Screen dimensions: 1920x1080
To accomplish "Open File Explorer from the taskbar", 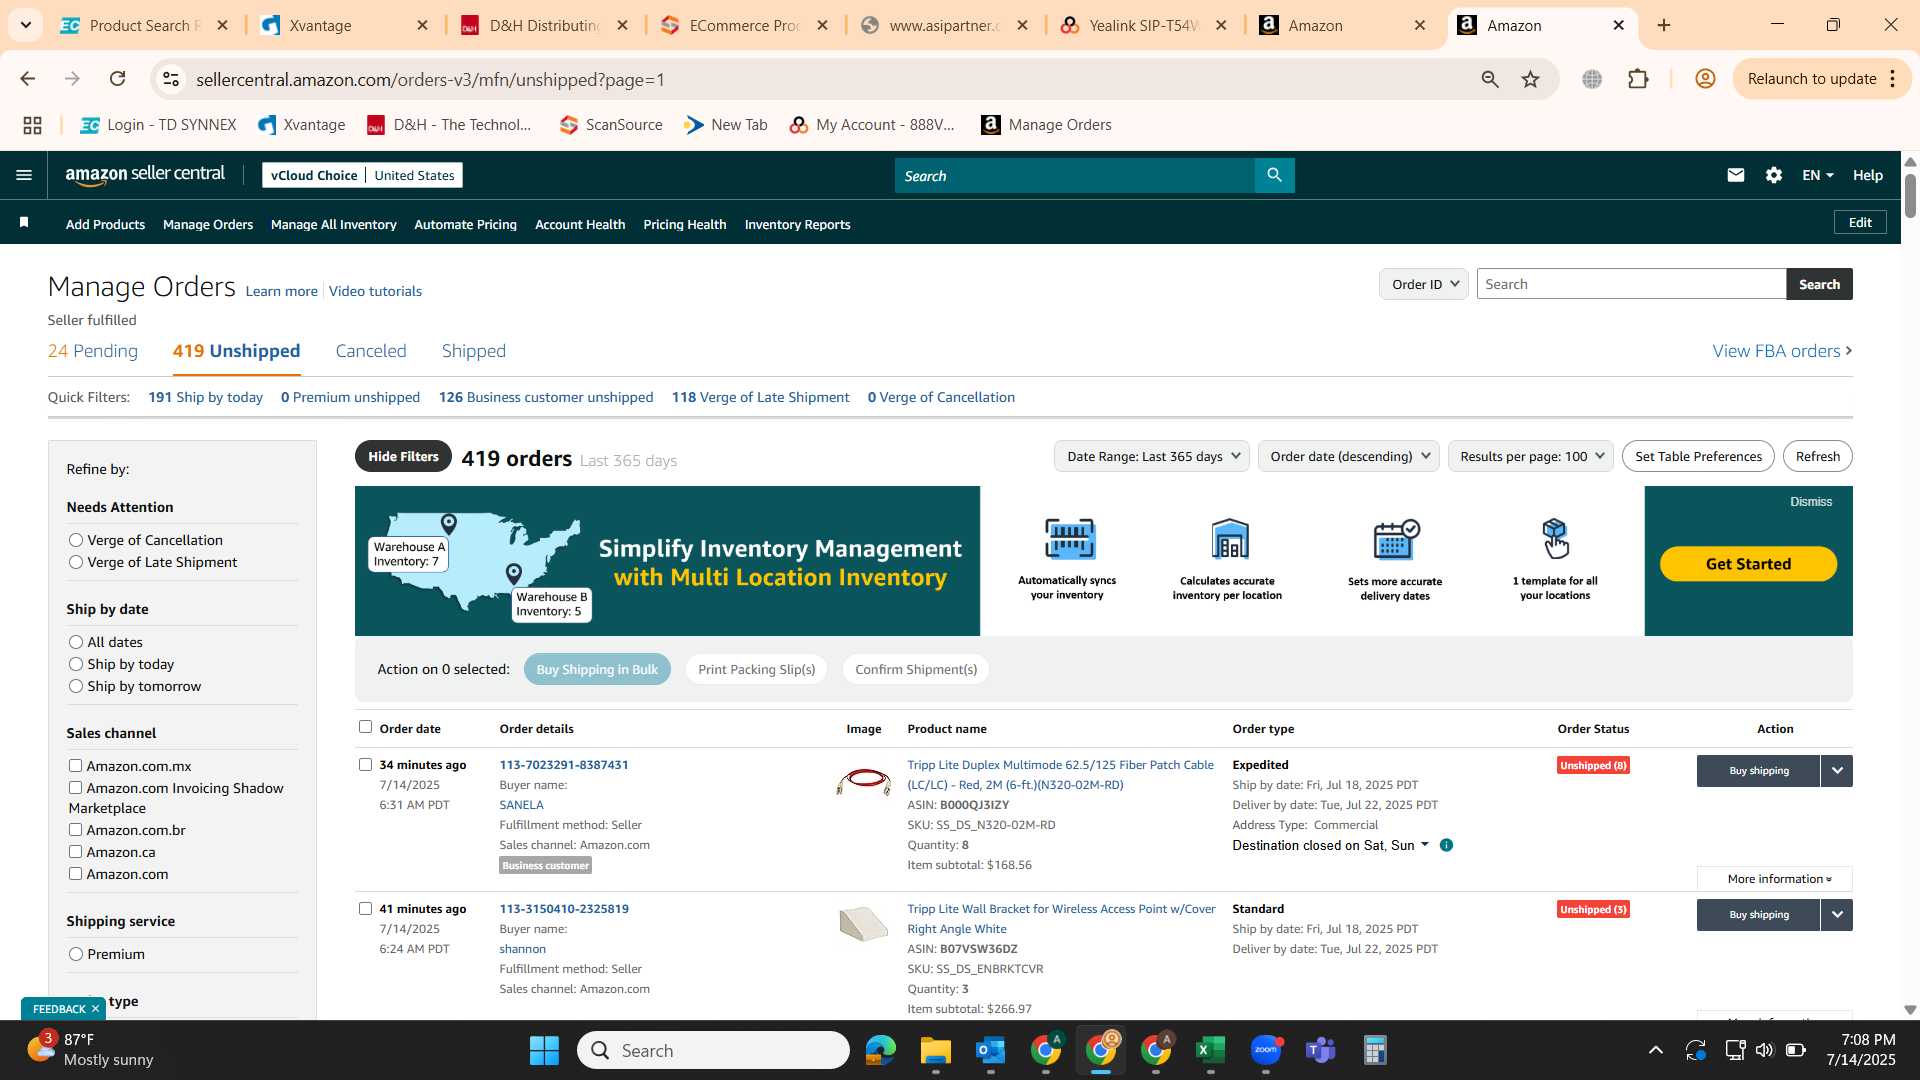I will pos(935,1050).
